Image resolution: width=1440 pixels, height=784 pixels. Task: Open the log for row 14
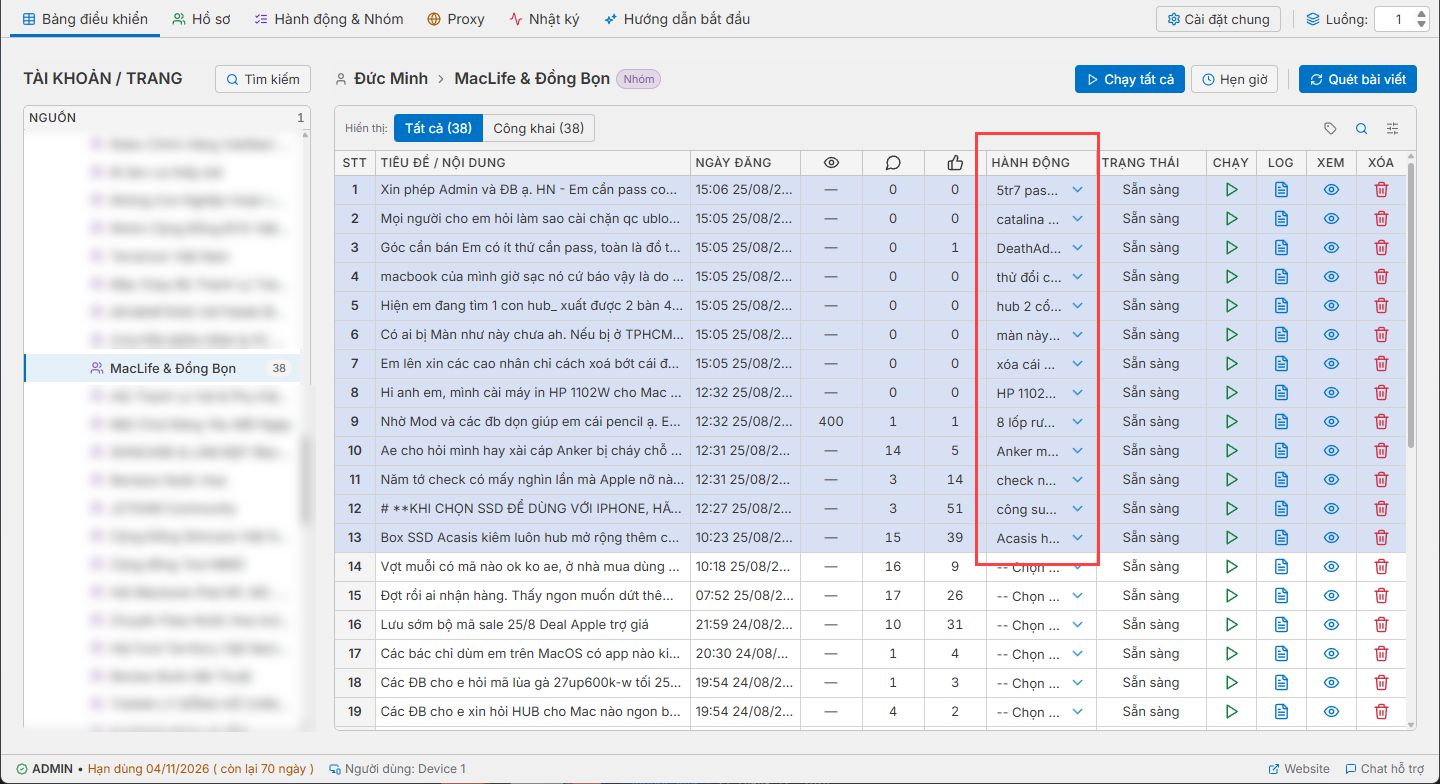[1281, 567]
